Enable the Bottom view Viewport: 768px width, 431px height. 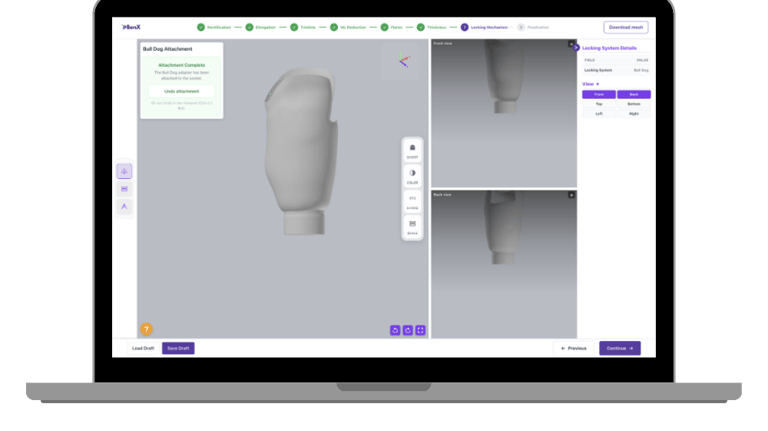(634, 104)
